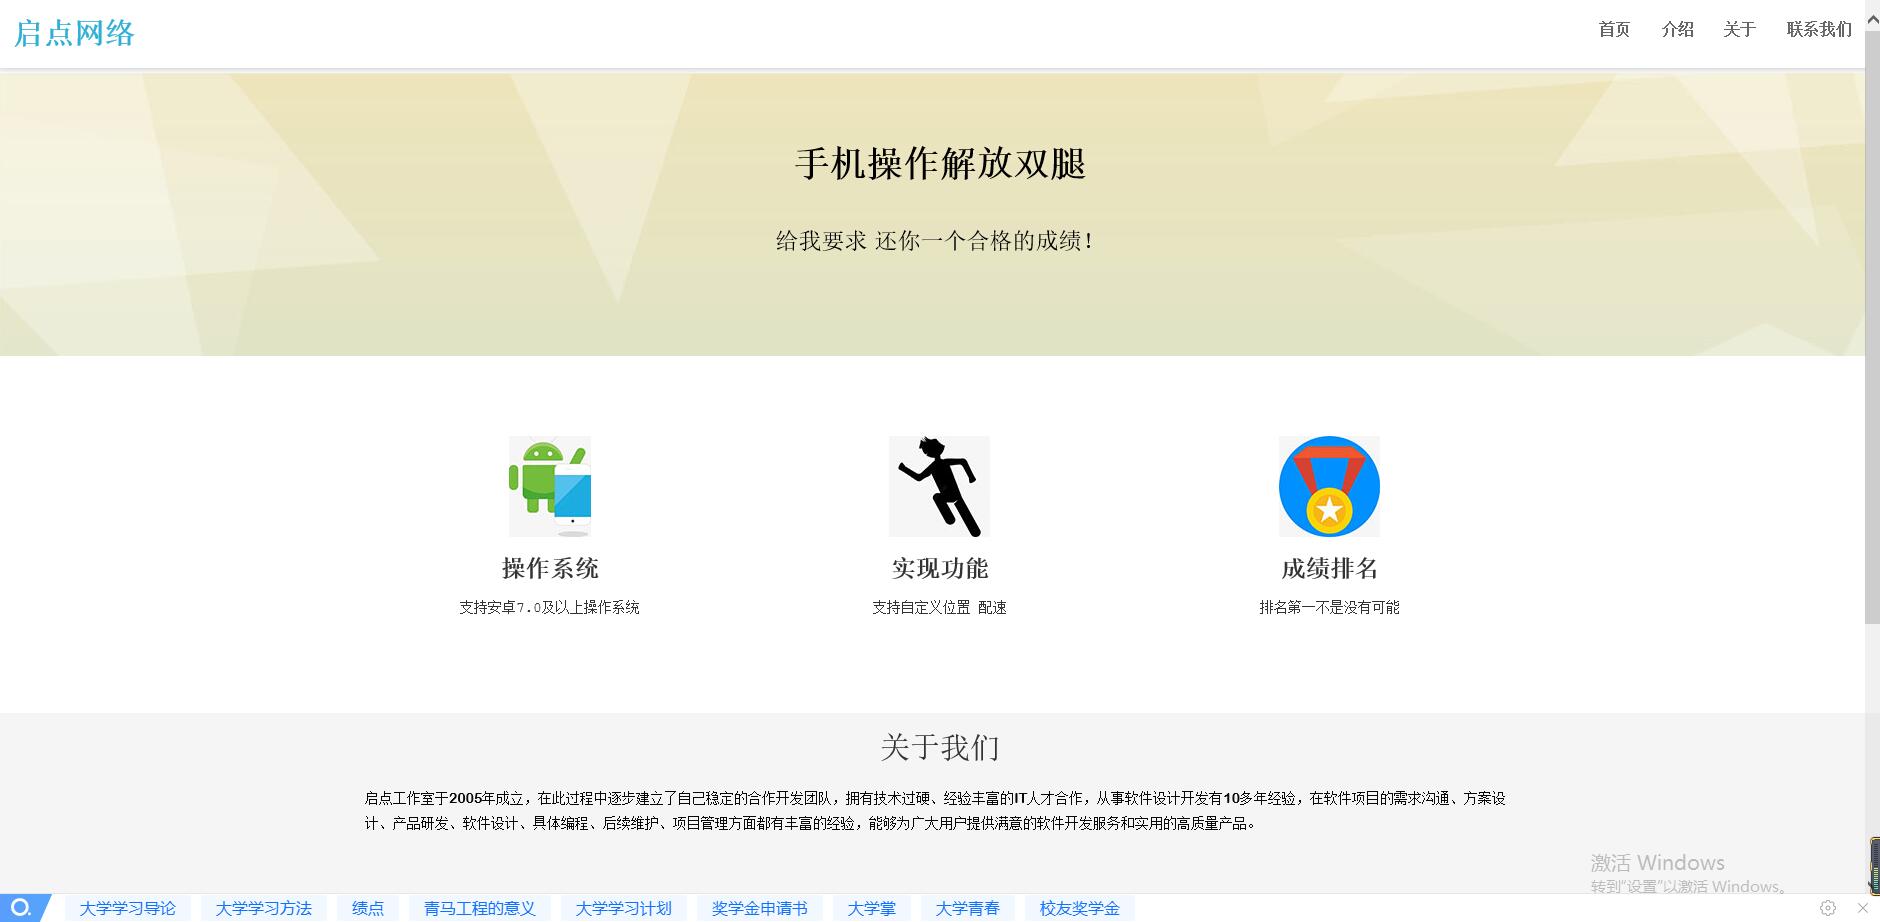Click 联系我们 in the top navigation
Image resolution: width=1880 pixels, height=922 pixels.
[x=1817, y=29]
